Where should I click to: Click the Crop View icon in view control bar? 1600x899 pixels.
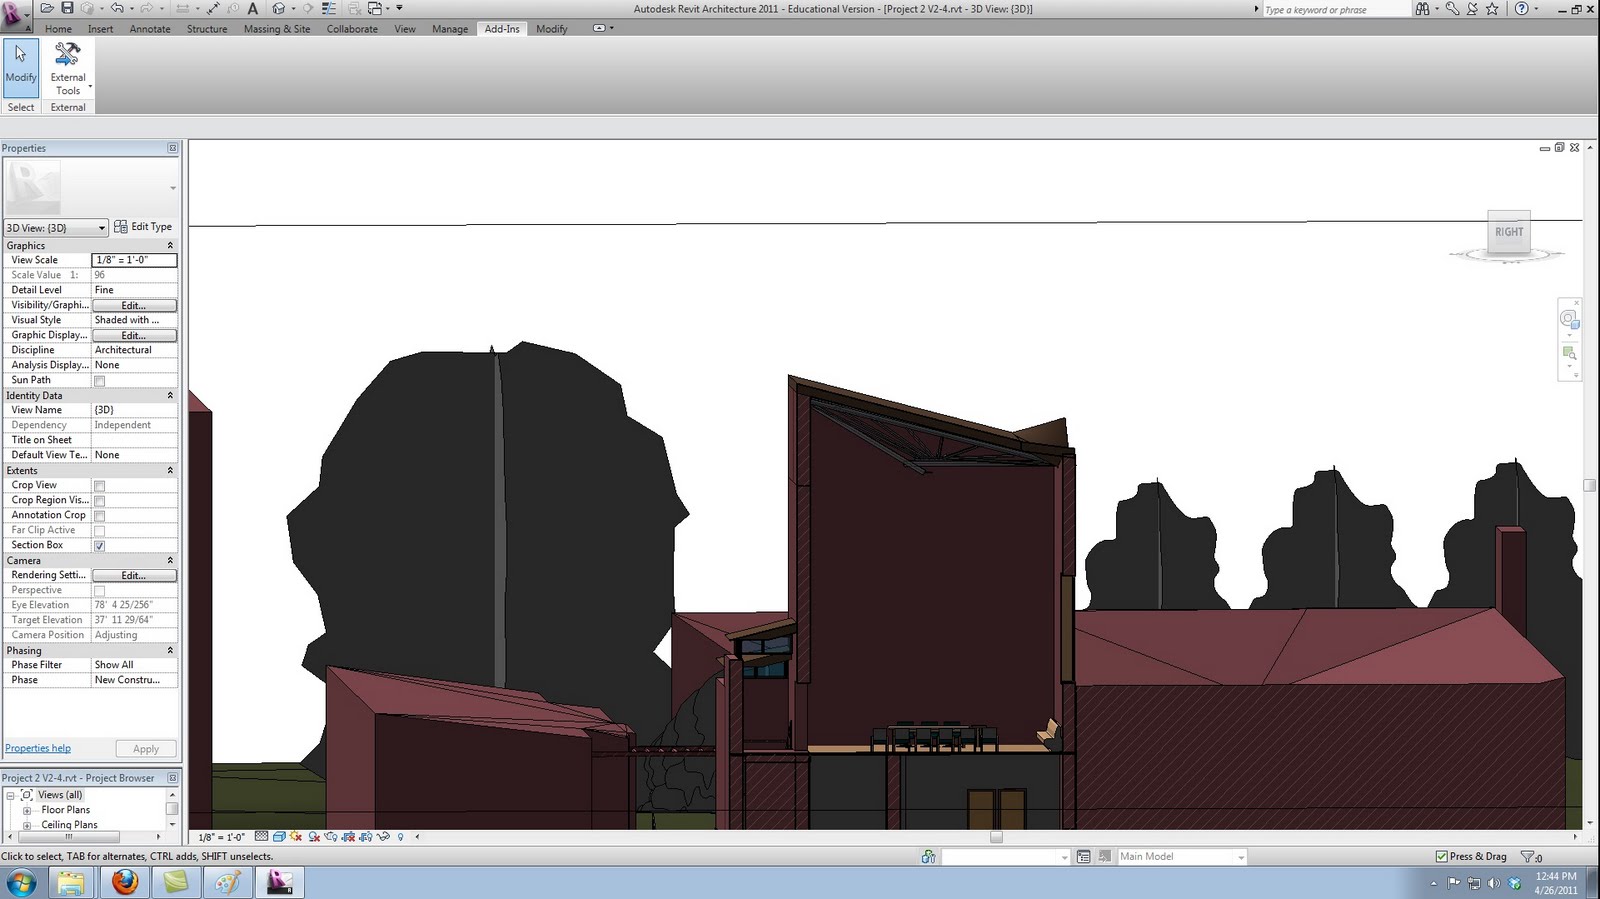coord(348,837)
